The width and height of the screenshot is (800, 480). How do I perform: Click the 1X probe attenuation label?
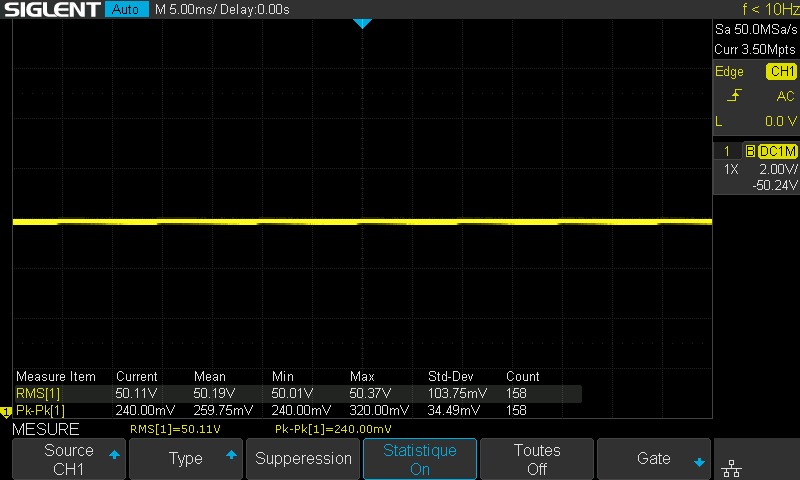coord(731,169)
